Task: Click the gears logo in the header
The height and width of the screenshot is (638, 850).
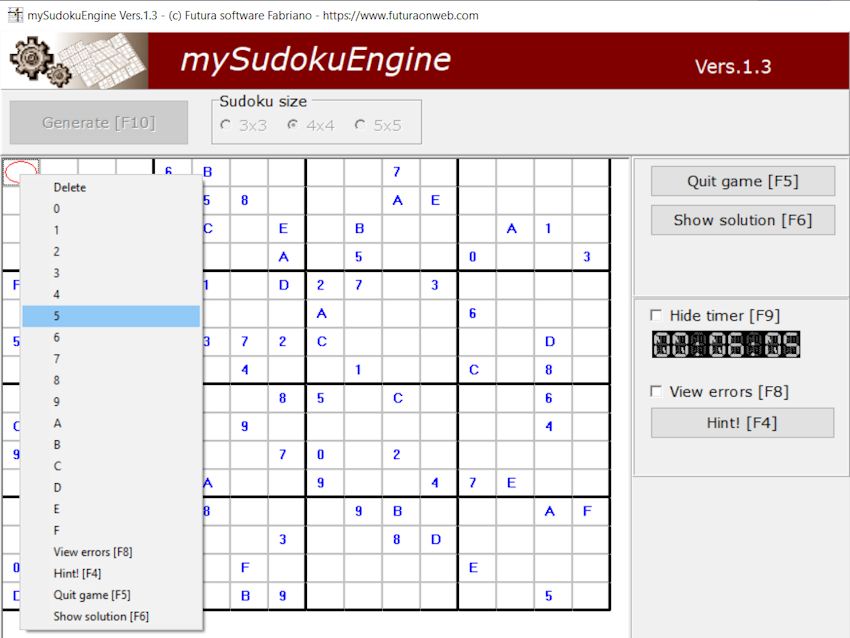Action: (x=30, y=60)
